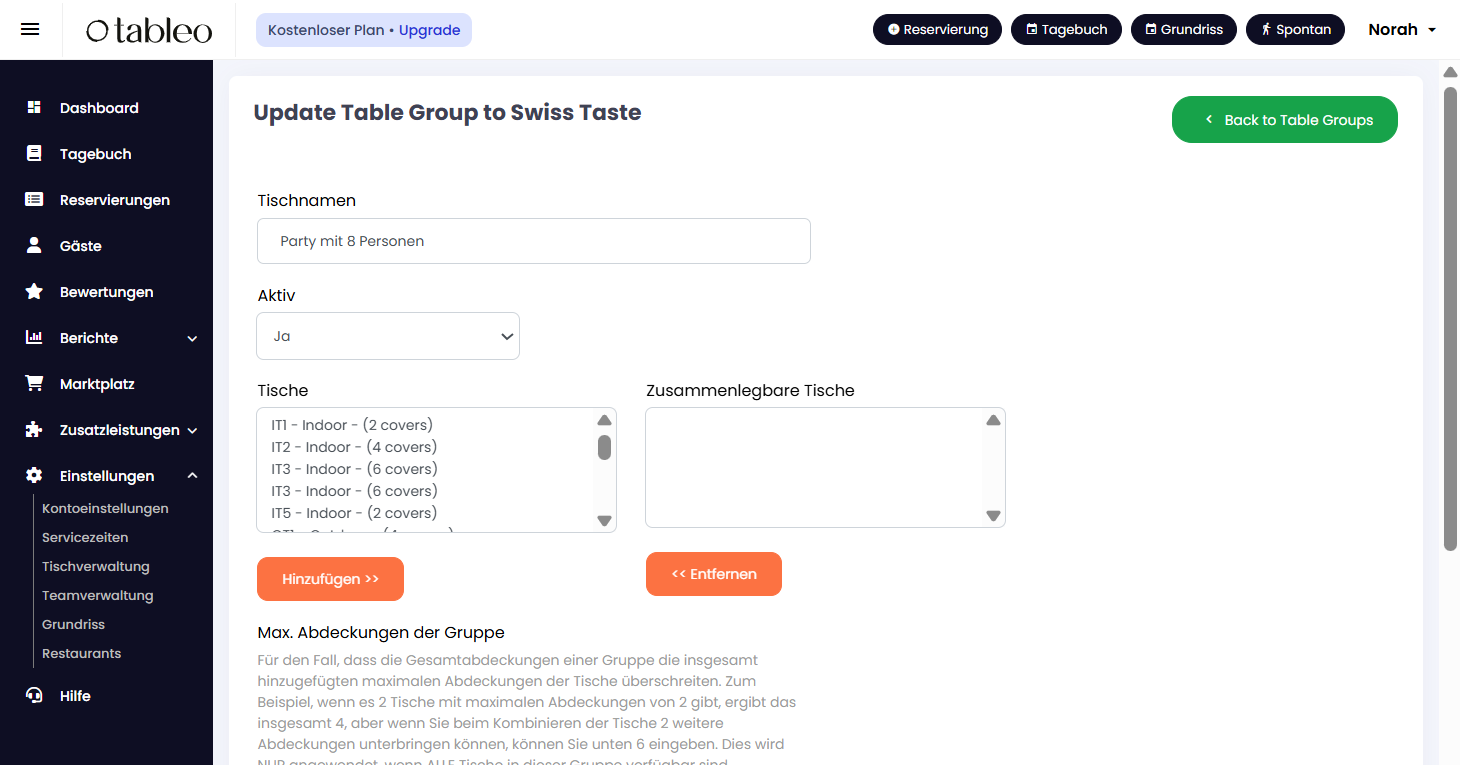
Task: Expand the Berichte submenu chevron
Action: 192,339
